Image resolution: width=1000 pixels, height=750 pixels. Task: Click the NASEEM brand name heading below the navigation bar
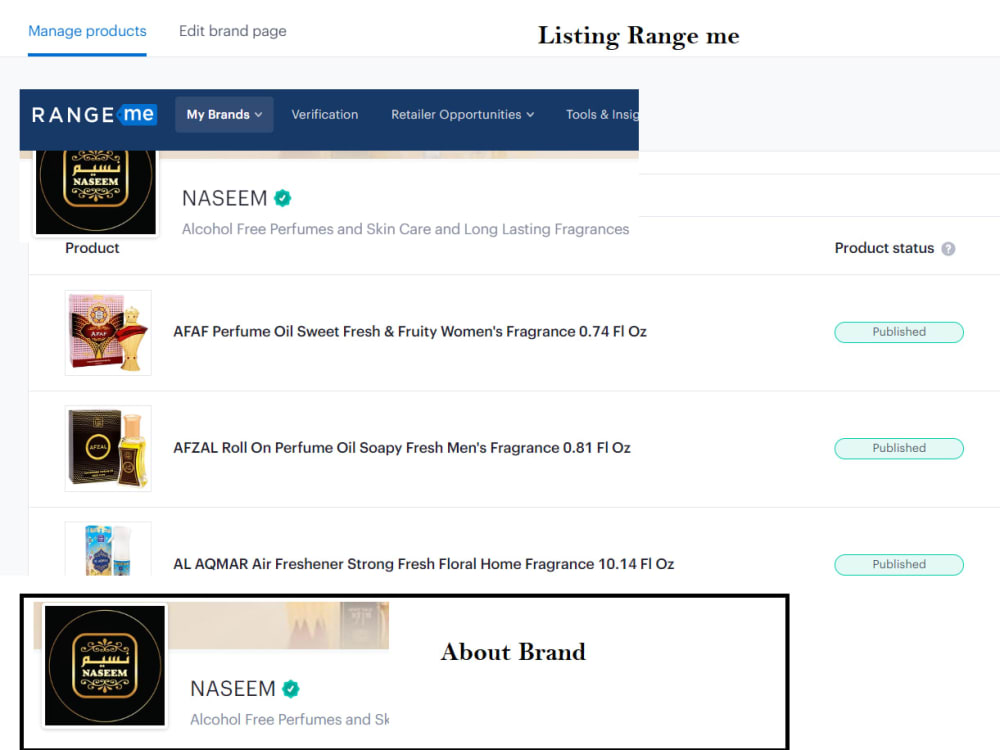click(x=224, y=198)
